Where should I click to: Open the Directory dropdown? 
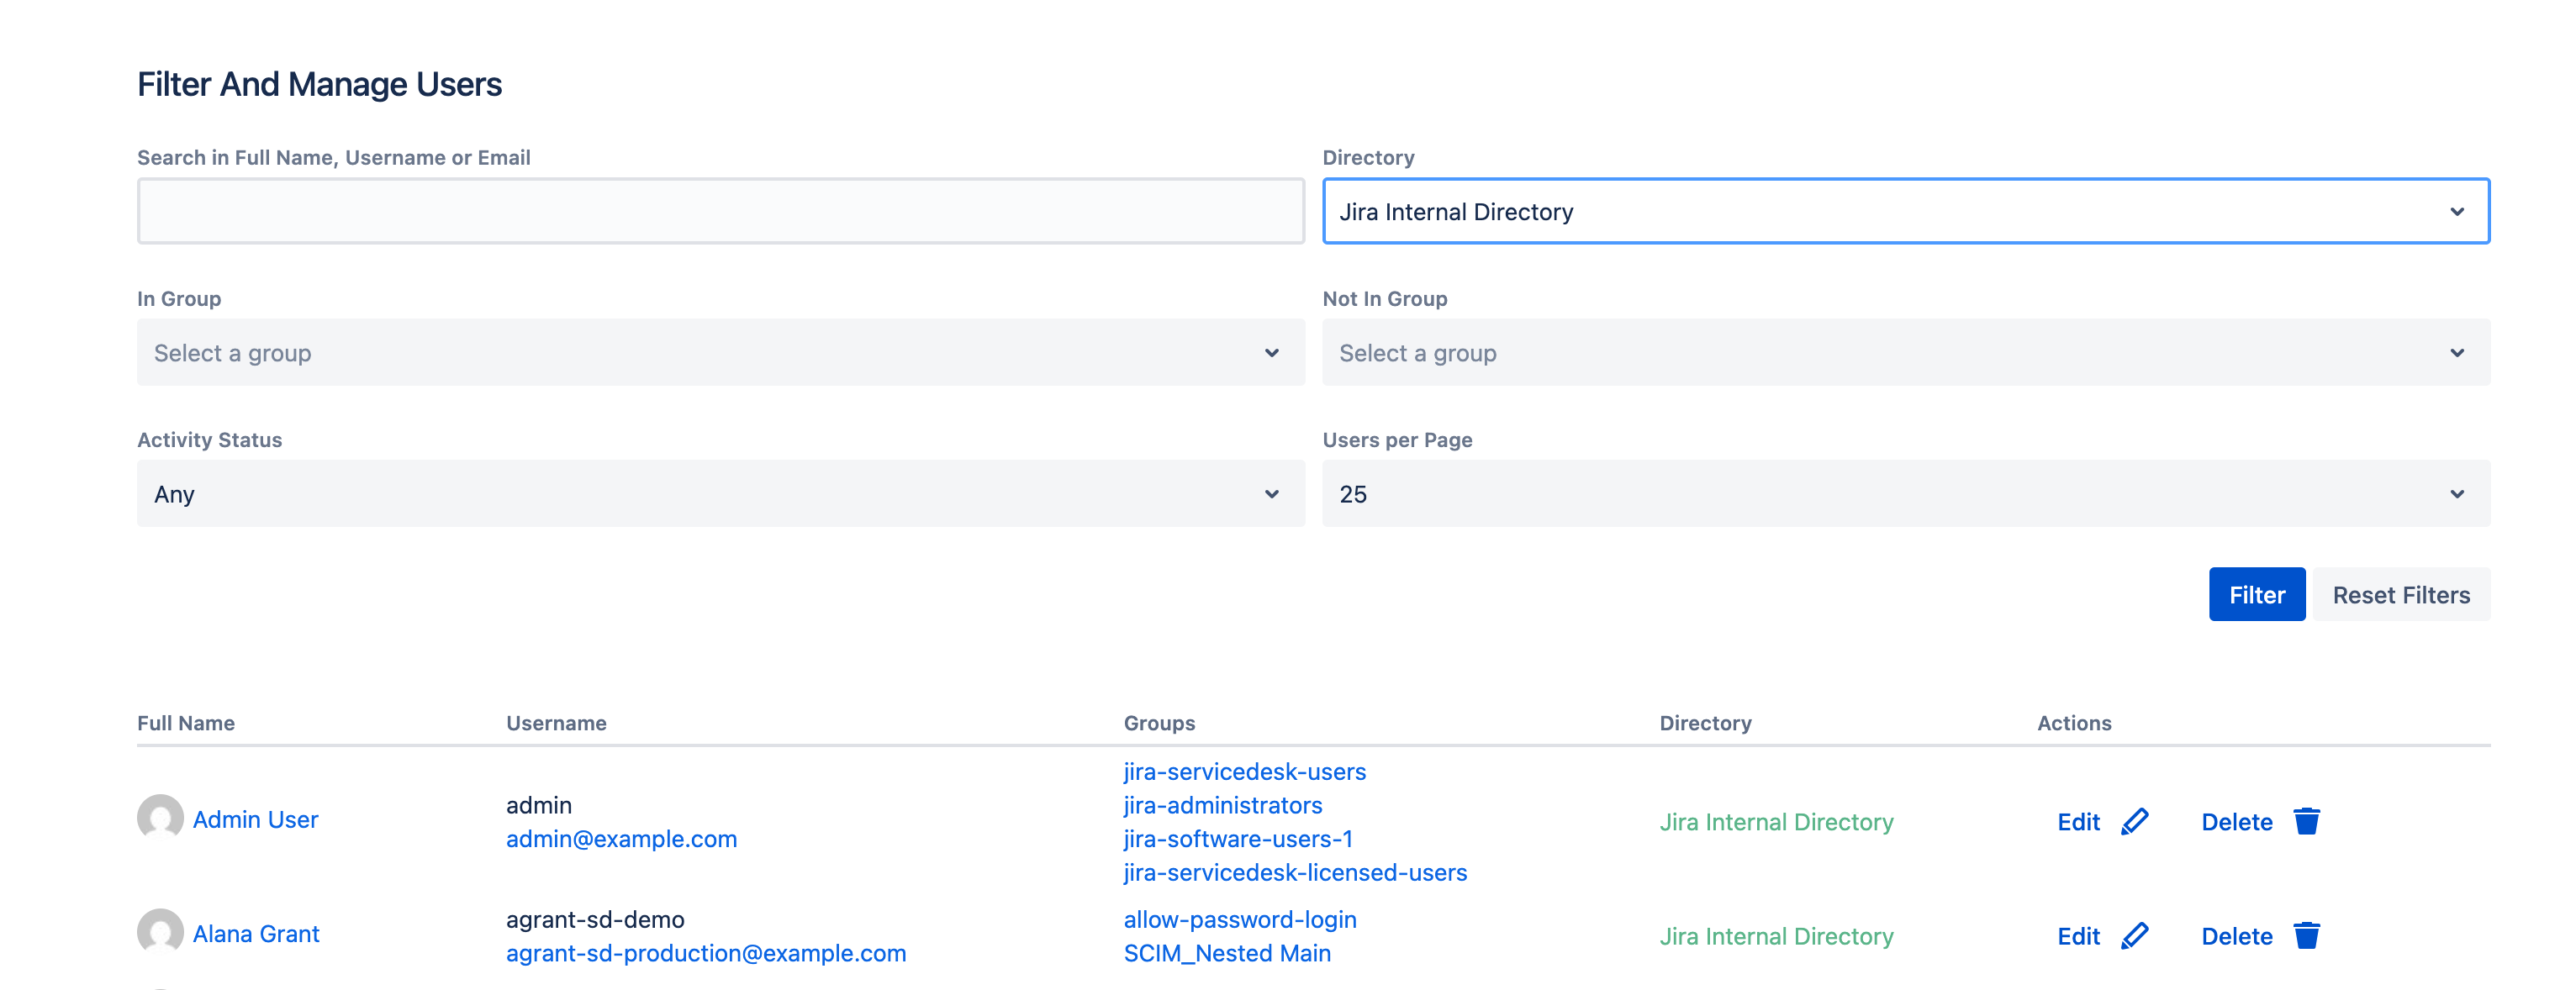(x=1906, y=211)
